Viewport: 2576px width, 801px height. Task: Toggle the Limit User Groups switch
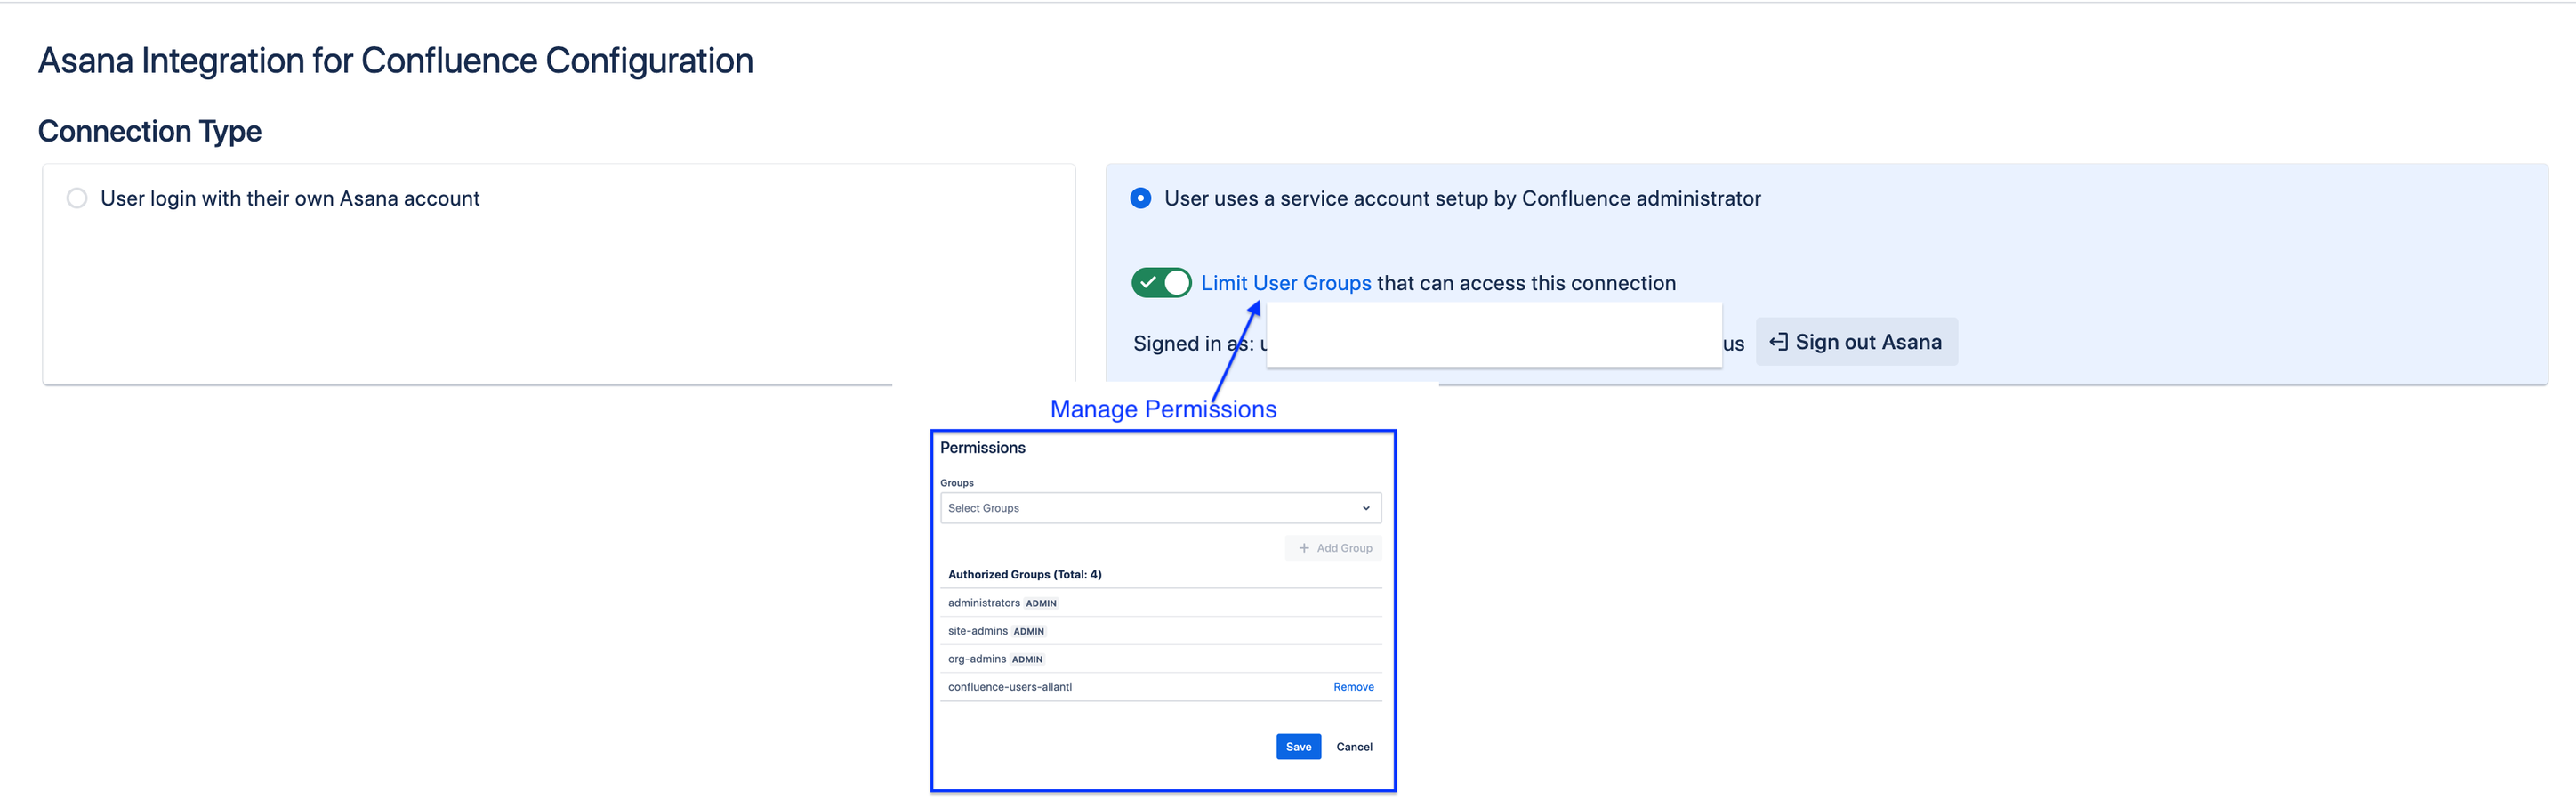1161,283
